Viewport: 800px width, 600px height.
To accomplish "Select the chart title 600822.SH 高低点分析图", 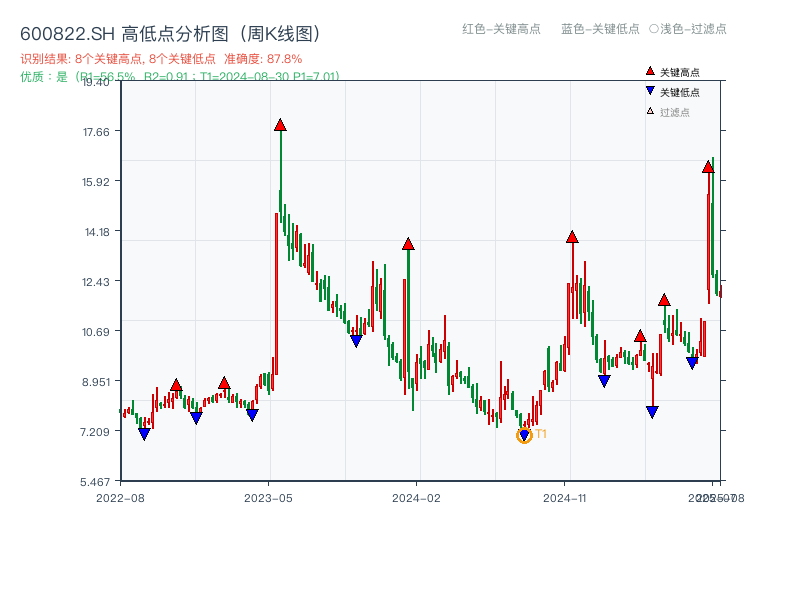I will point(170,32).
